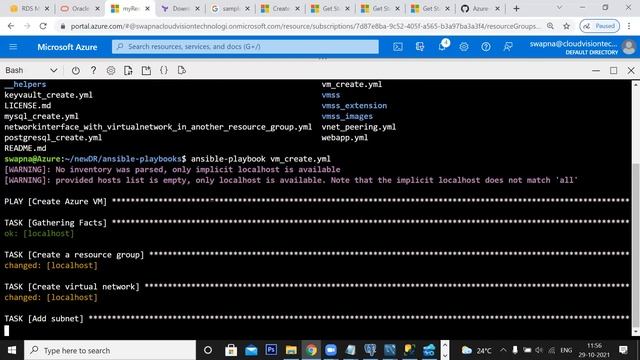This screenshot has height=360, width=640.
Task: Open Azure notifications bell
Action: click(x=442, y=46)
